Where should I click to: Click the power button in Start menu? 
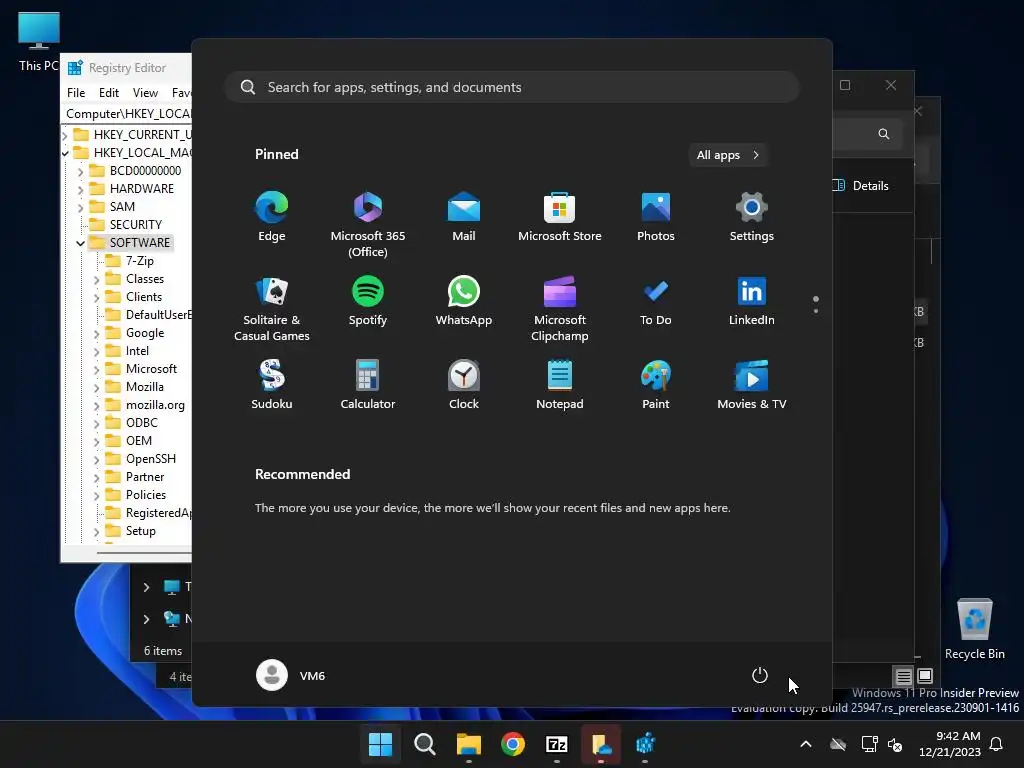(x=760, y=675)
